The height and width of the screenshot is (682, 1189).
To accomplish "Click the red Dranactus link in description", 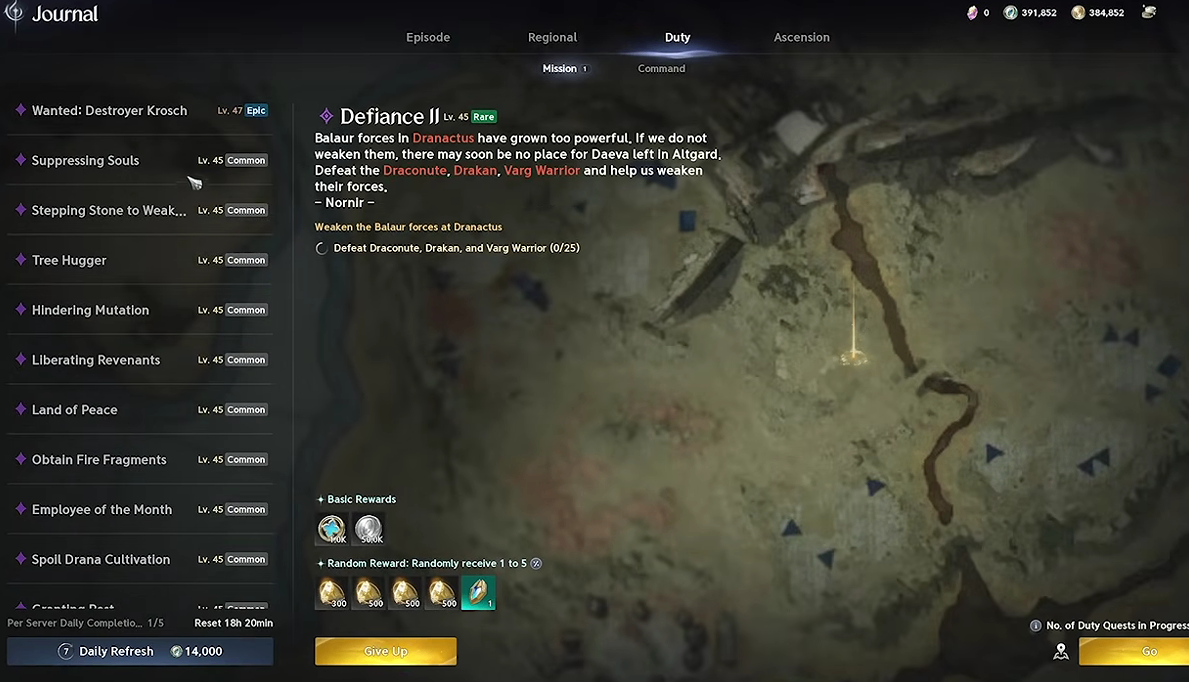I will point(443,138).
